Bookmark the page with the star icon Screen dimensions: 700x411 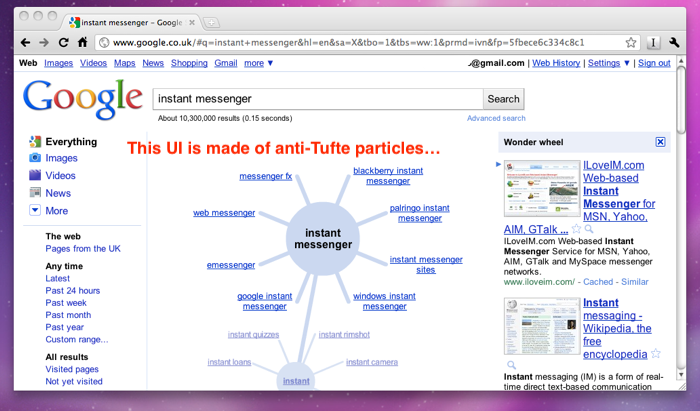coord(630,42)
